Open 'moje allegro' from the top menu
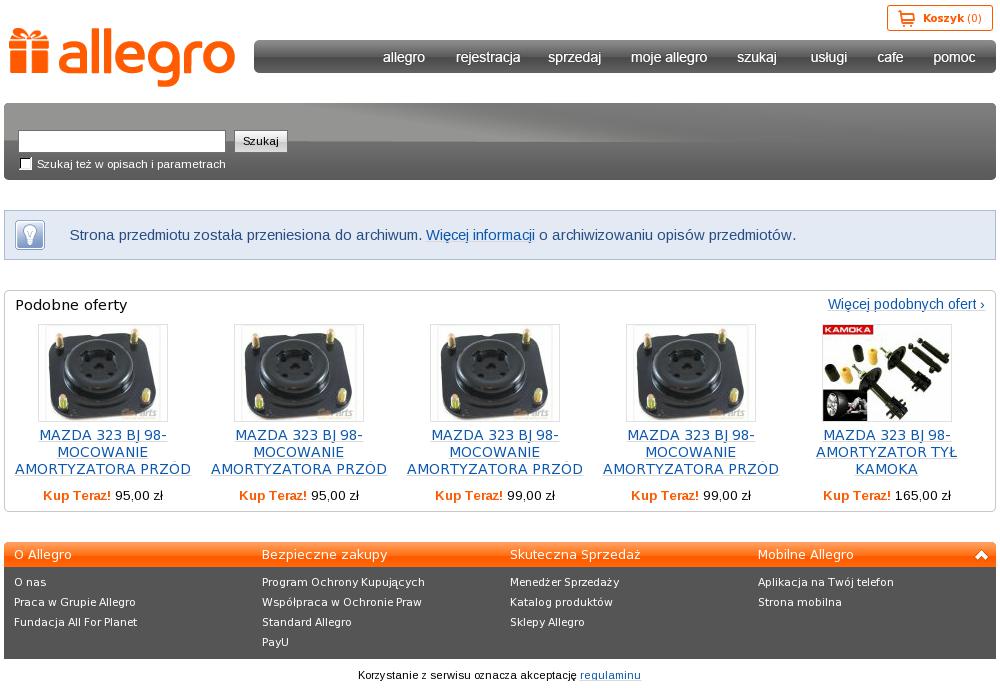Viewport: 1000px width, 695px height. (x=669, y=57)
